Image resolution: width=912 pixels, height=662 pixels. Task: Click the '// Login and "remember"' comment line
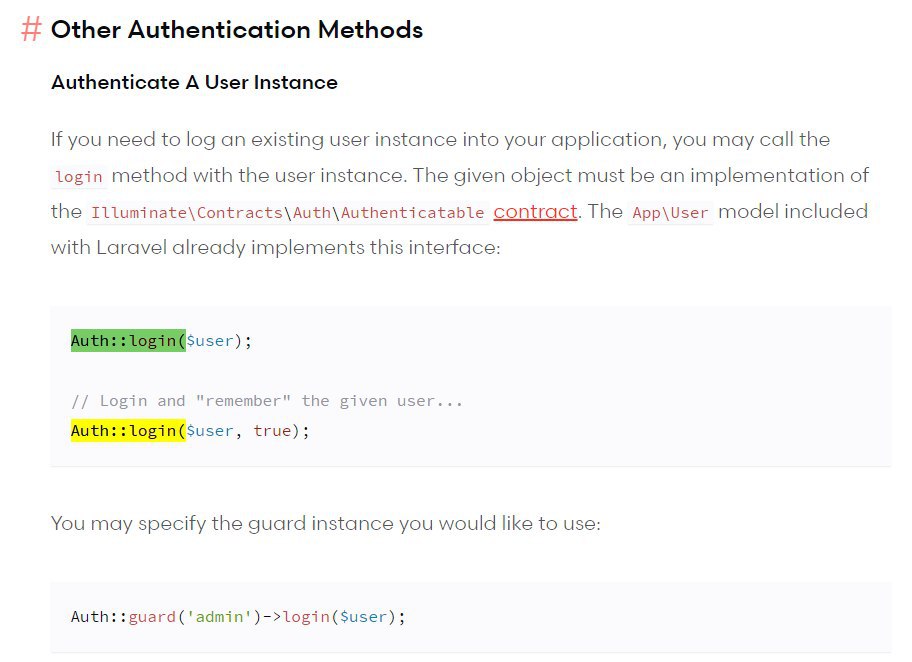tap(267, 401)
